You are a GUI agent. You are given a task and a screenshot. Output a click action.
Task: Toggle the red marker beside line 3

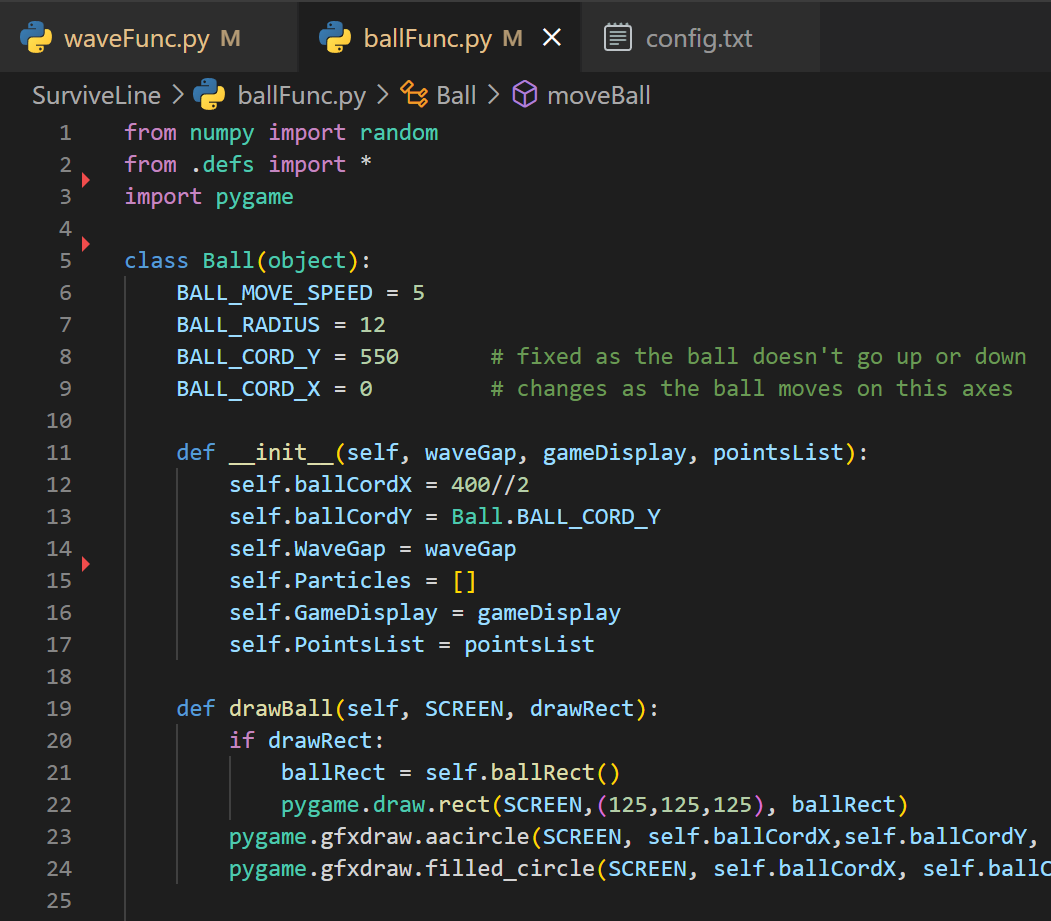[x=86, y=180]
